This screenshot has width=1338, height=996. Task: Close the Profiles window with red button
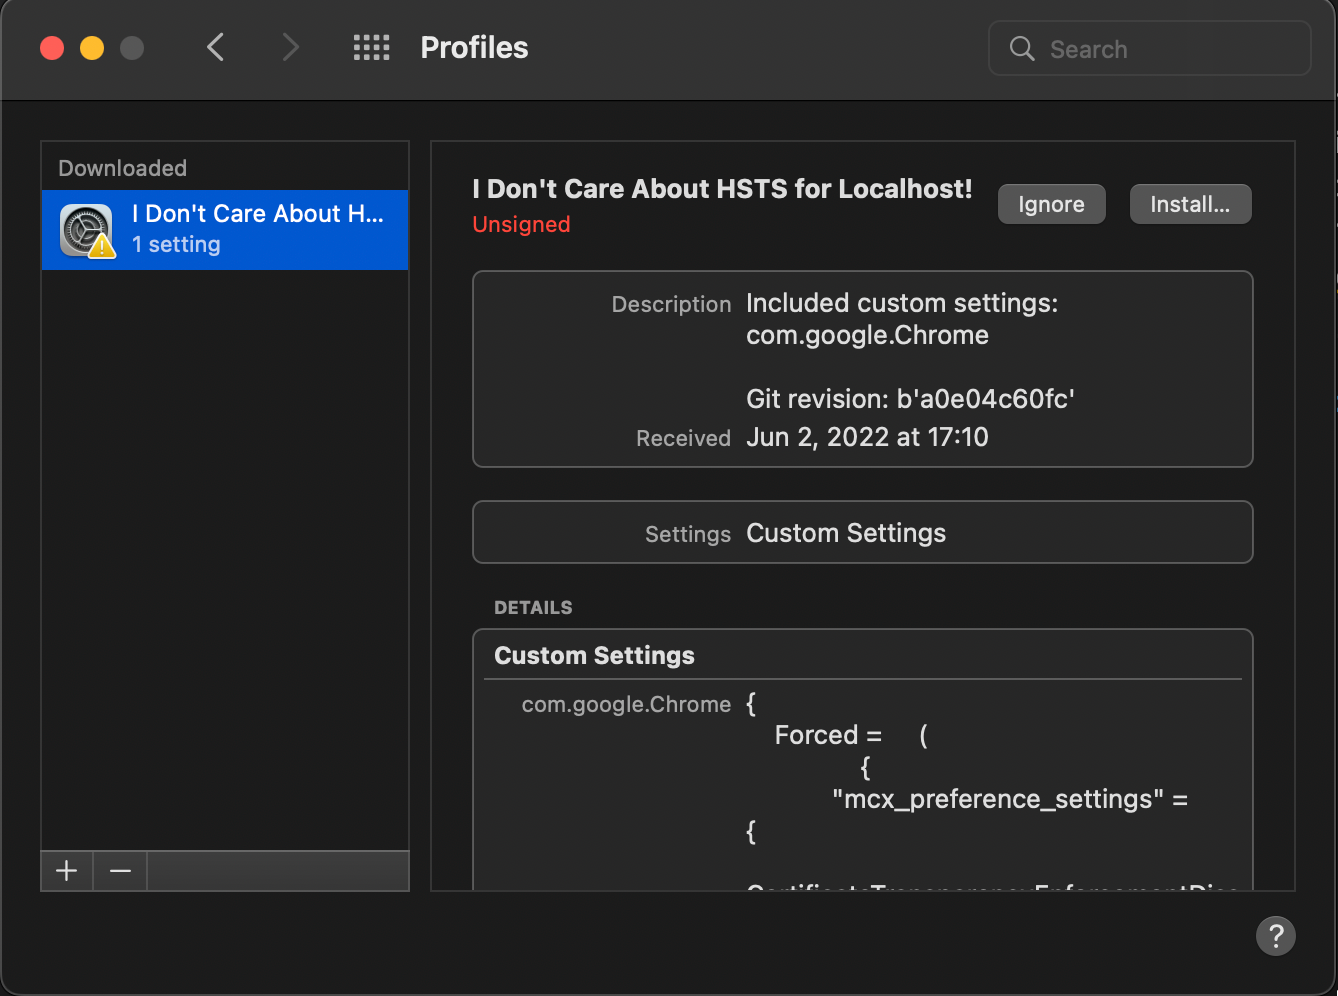[x=52, y=48]
